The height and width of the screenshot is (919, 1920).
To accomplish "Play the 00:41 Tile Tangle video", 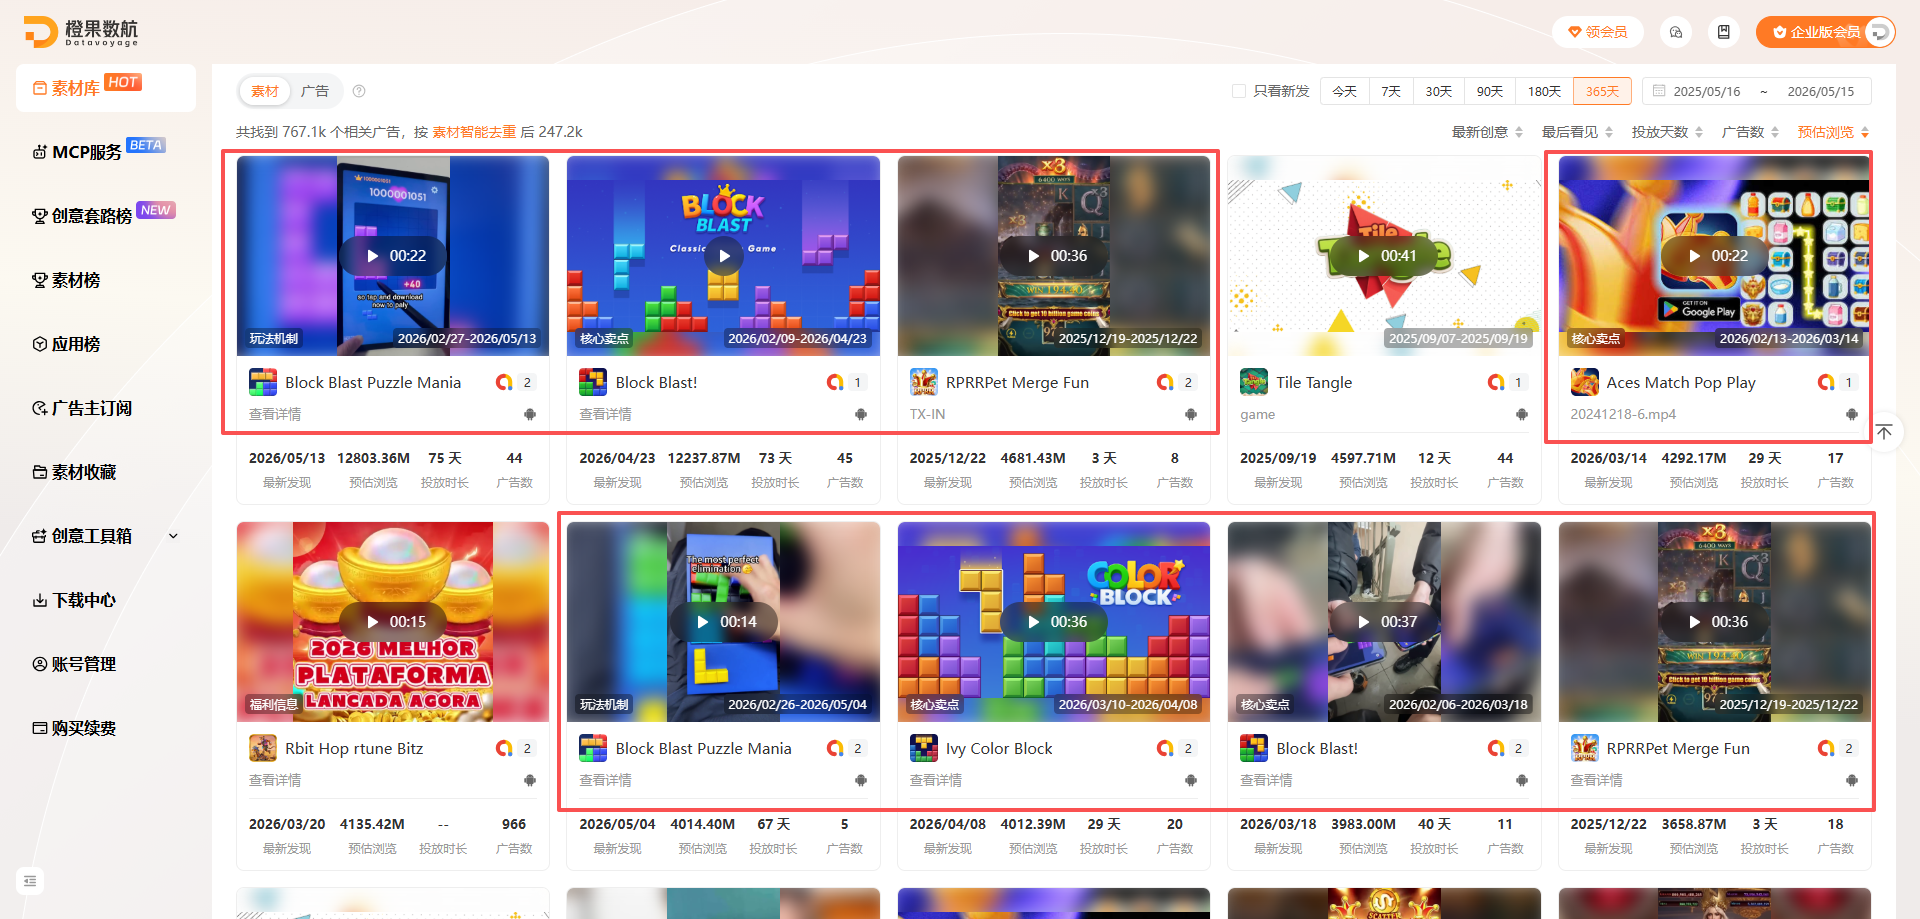I will tap(1385, 256).
